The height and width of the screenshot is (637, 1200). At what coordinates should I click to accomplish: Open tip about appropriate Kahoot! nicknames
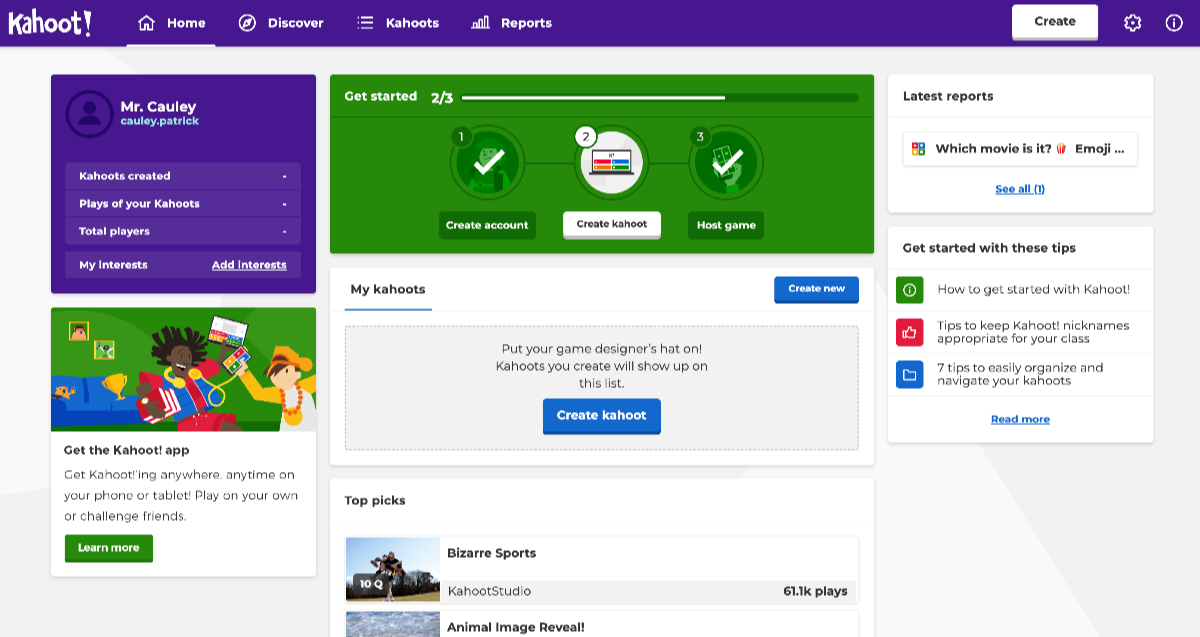click(1033, 332)
